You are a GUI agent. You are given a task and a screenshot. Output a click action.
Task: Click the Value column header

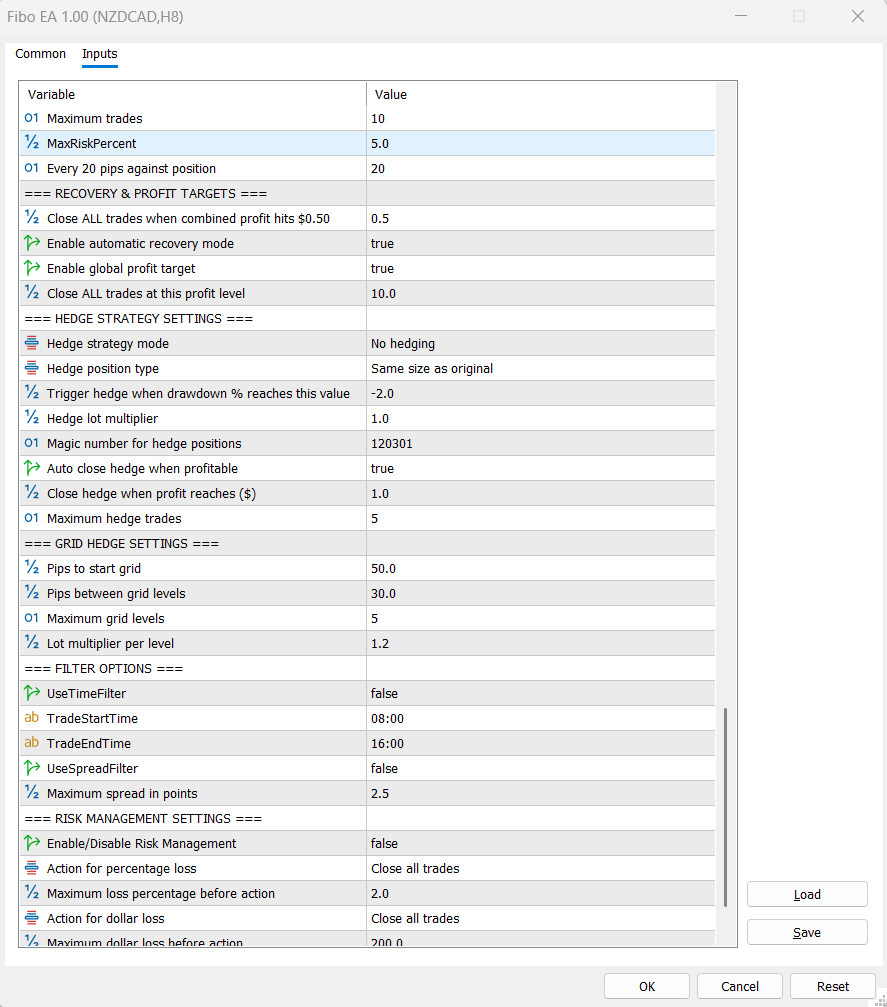(540, 94)
